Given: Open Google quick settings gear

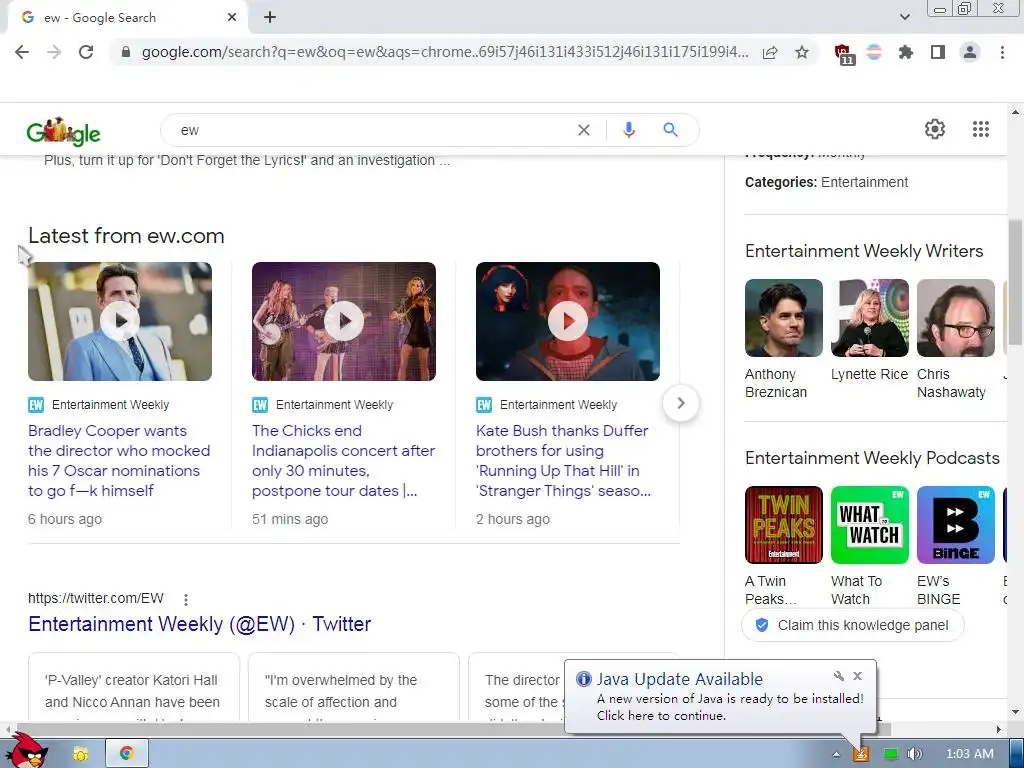Looking at the screenshot, I should [x=935, y=129].
